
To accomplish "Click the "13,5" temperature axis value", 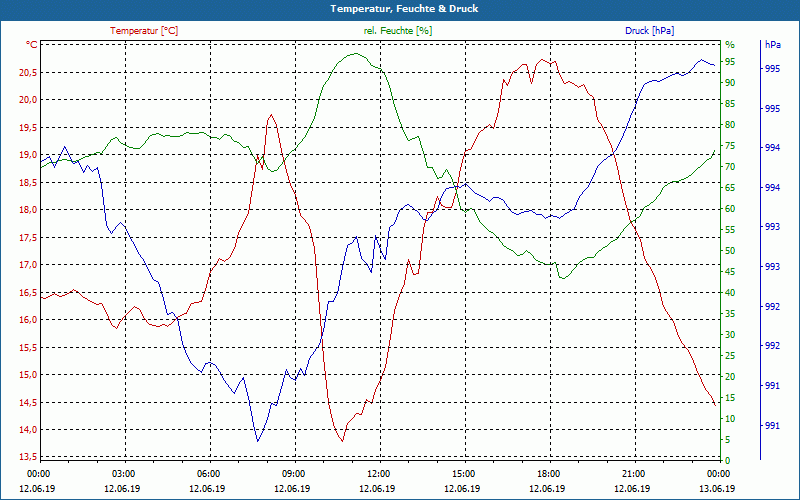I will 28,457.
